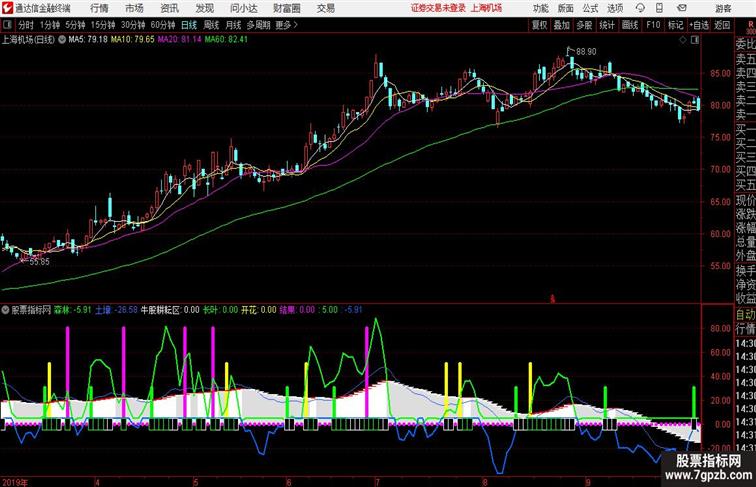Click the 复权 button
Screen dimensions: 756x487
(540, 25)
